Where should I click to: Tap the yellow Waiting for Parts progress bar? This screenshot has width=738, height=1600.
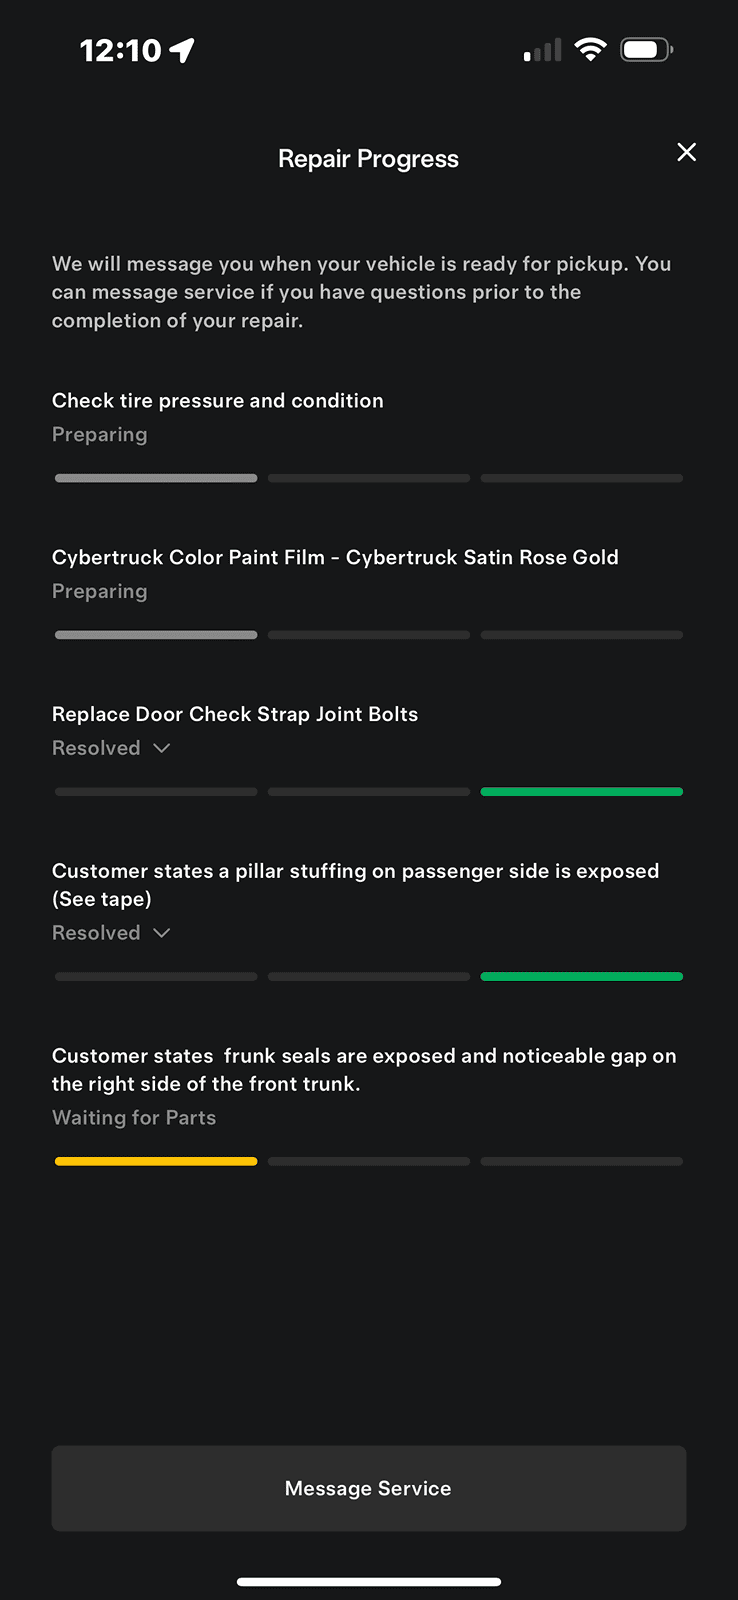pyautogui.click(x=156, y=1161)
